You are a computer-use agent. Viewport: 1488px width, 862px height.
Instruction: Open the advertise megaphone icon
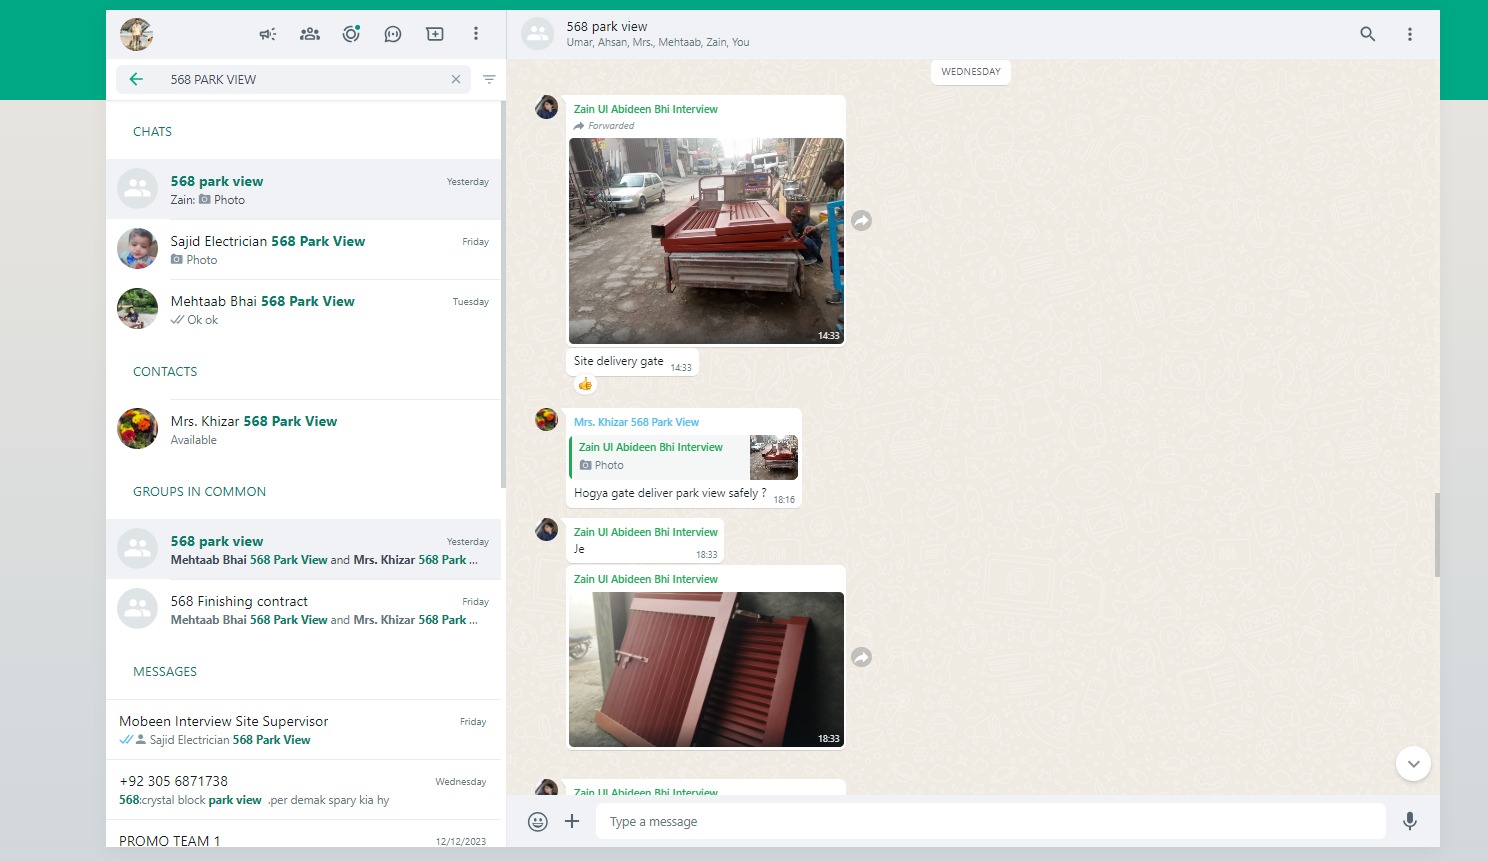[268, 34]
